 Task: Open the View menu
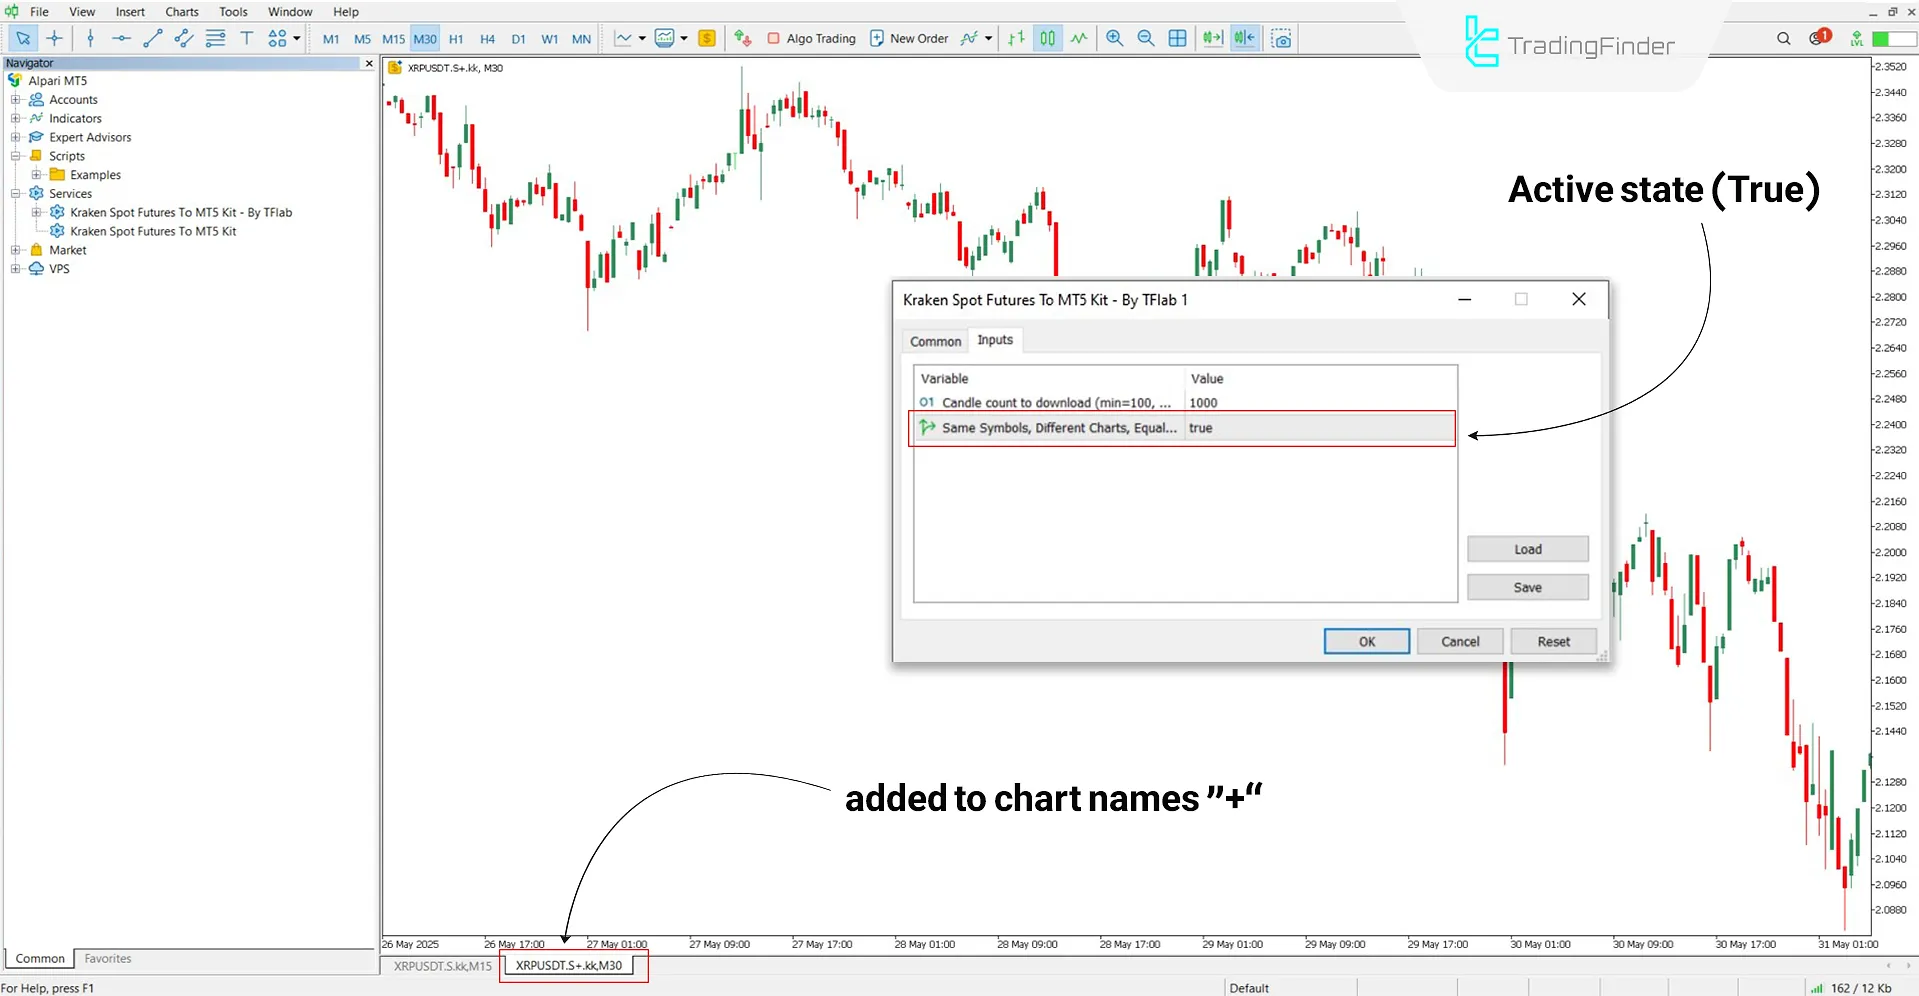click(x=82, y=12)
